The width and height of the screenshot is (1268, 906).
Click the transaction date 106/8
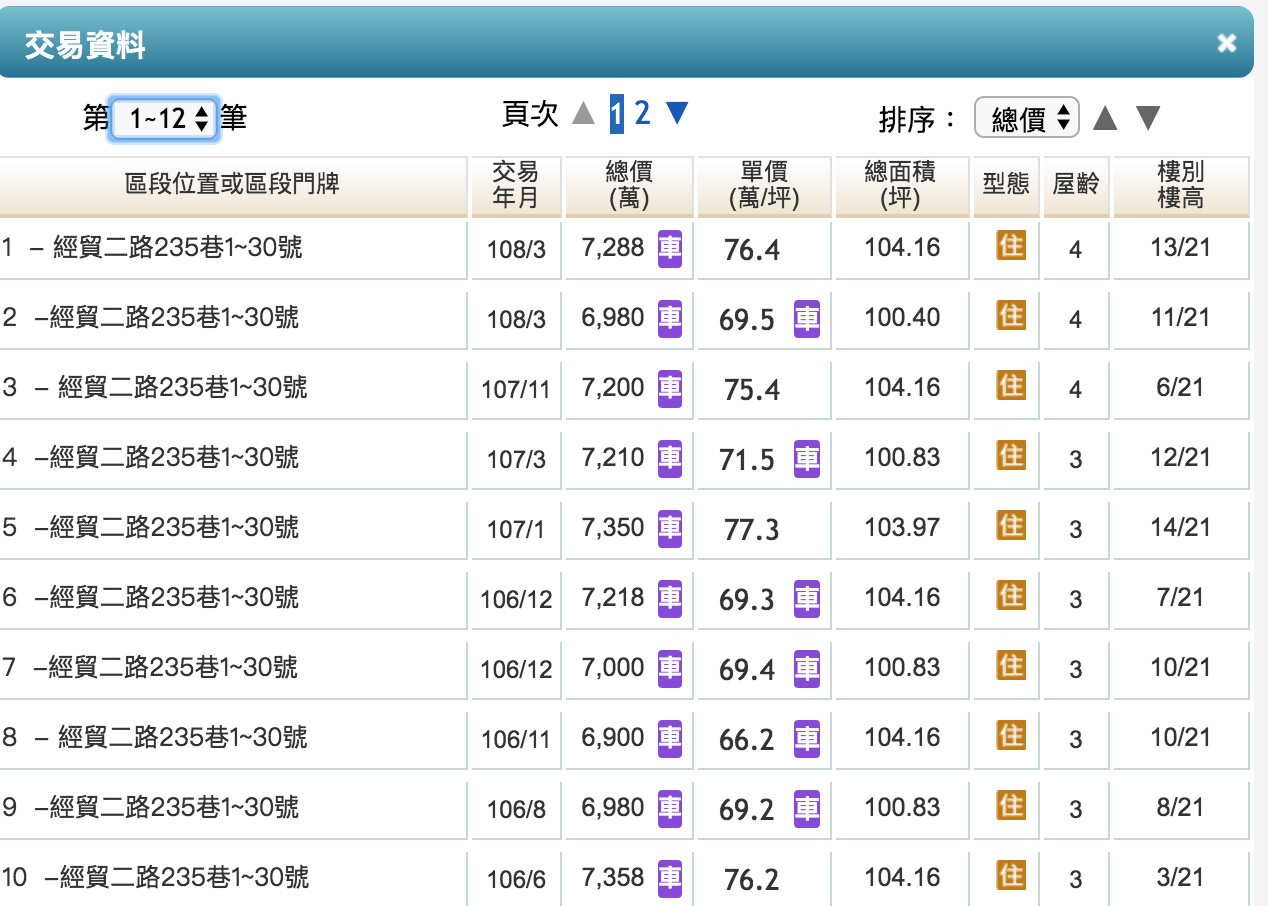516,809
